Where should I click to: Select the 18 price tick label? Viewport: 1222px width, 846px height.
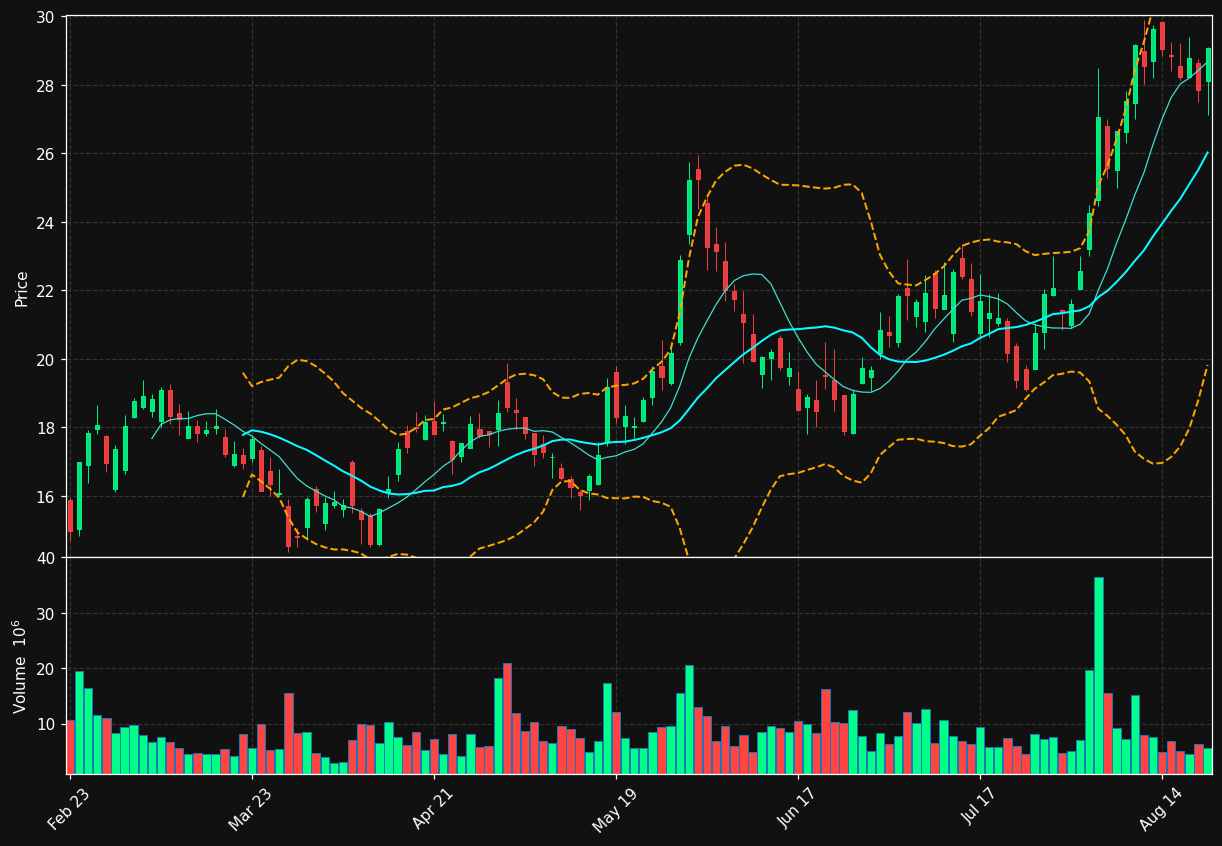pos(48,428)
